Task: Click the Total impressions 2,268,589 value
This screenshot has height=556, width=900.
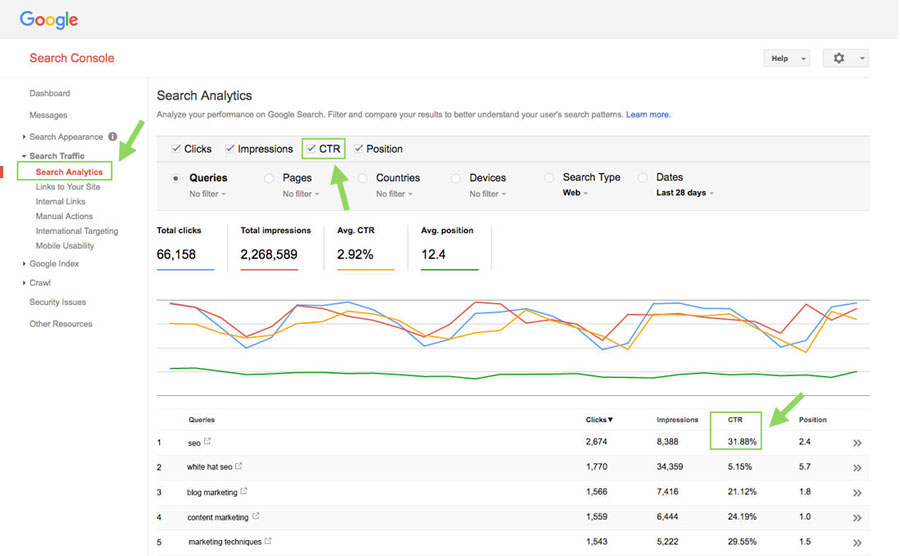Action: point(269,254)
